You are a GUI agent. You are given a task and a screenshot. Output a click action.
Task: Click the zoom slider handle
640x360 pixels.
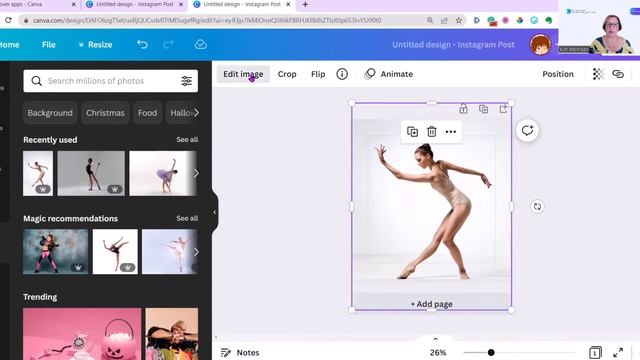pos(491,352)
